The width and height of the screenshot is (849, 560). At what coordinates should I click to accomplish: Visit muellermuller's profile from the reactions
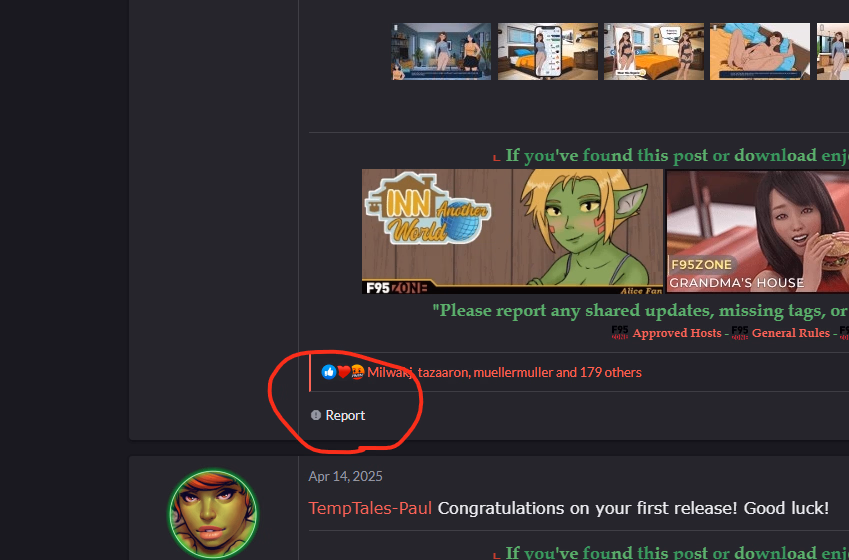513,372
